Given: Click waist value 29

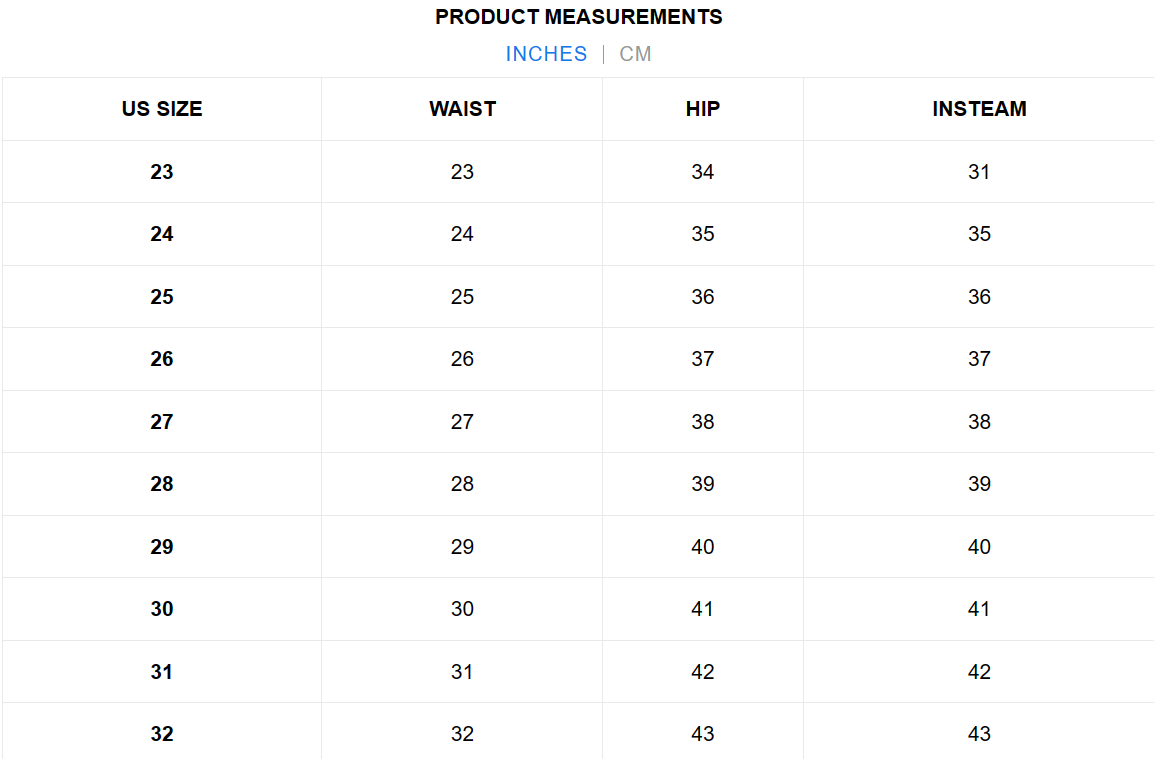Looking at the screenshot, I should (x=462, y=547).
